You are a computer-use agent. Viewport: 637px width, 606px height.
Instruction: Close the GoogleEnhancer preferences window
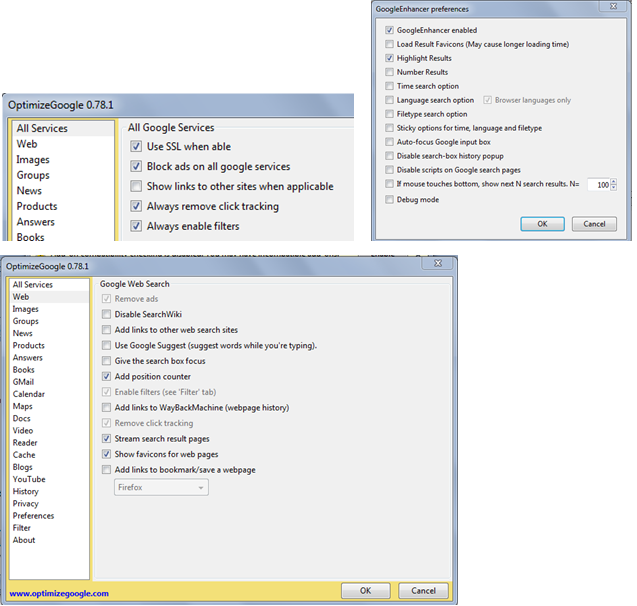613,6
